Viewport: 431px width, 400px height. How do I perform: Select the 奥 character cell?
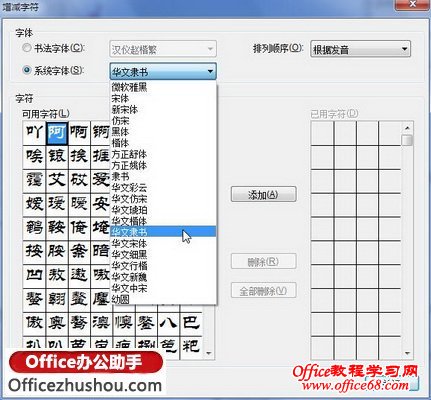click(57, 323)
